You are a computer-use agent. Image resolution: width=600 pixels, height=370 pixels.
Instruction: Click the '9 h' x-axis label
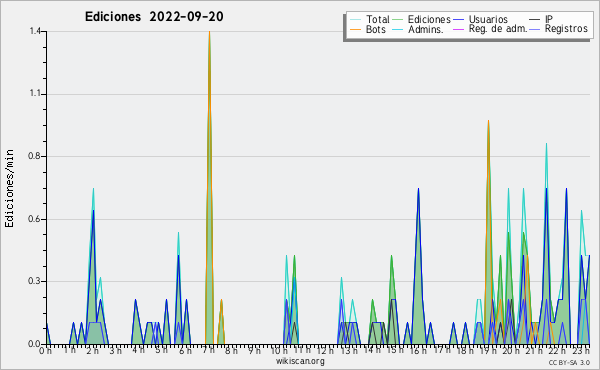pyautogui.click(x=255, y=350)
